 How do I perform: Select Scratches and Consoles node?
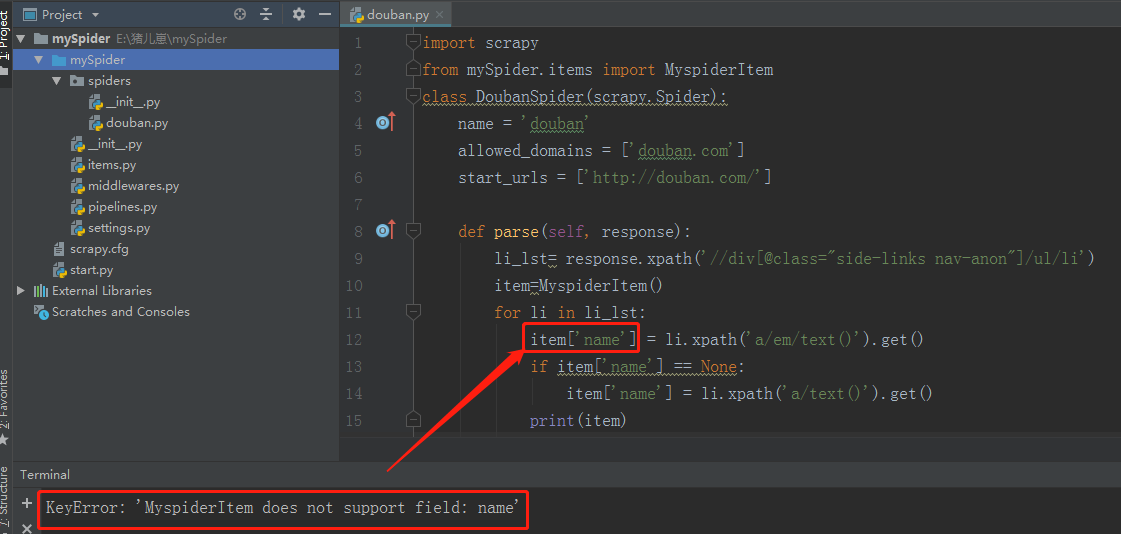tap(121, 312)
